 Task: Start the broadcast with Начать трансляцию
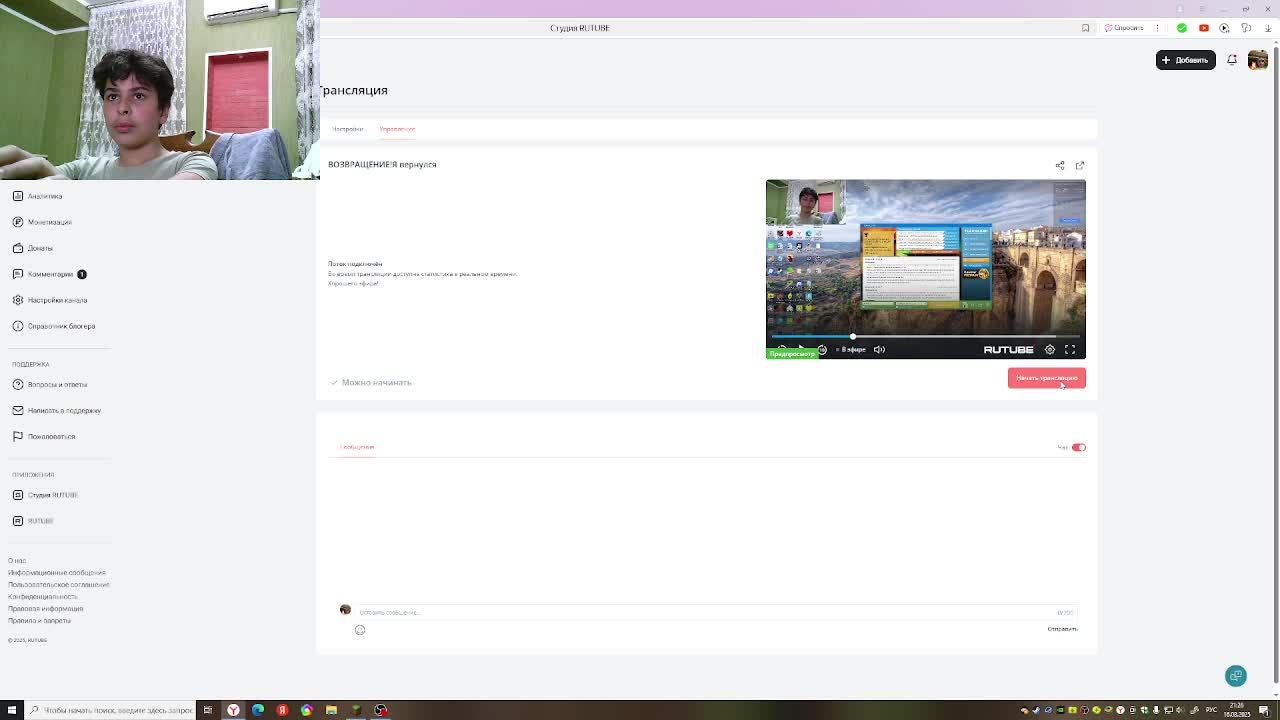[1047, 378]
